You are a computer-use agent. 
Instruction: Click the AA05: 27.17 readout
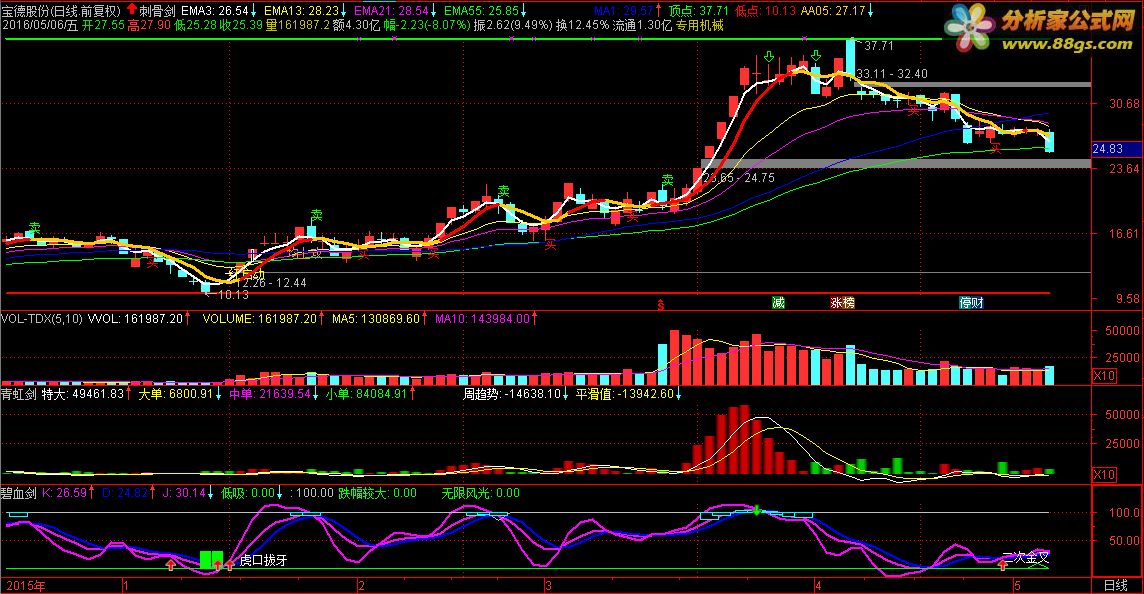tap(832, 11)
